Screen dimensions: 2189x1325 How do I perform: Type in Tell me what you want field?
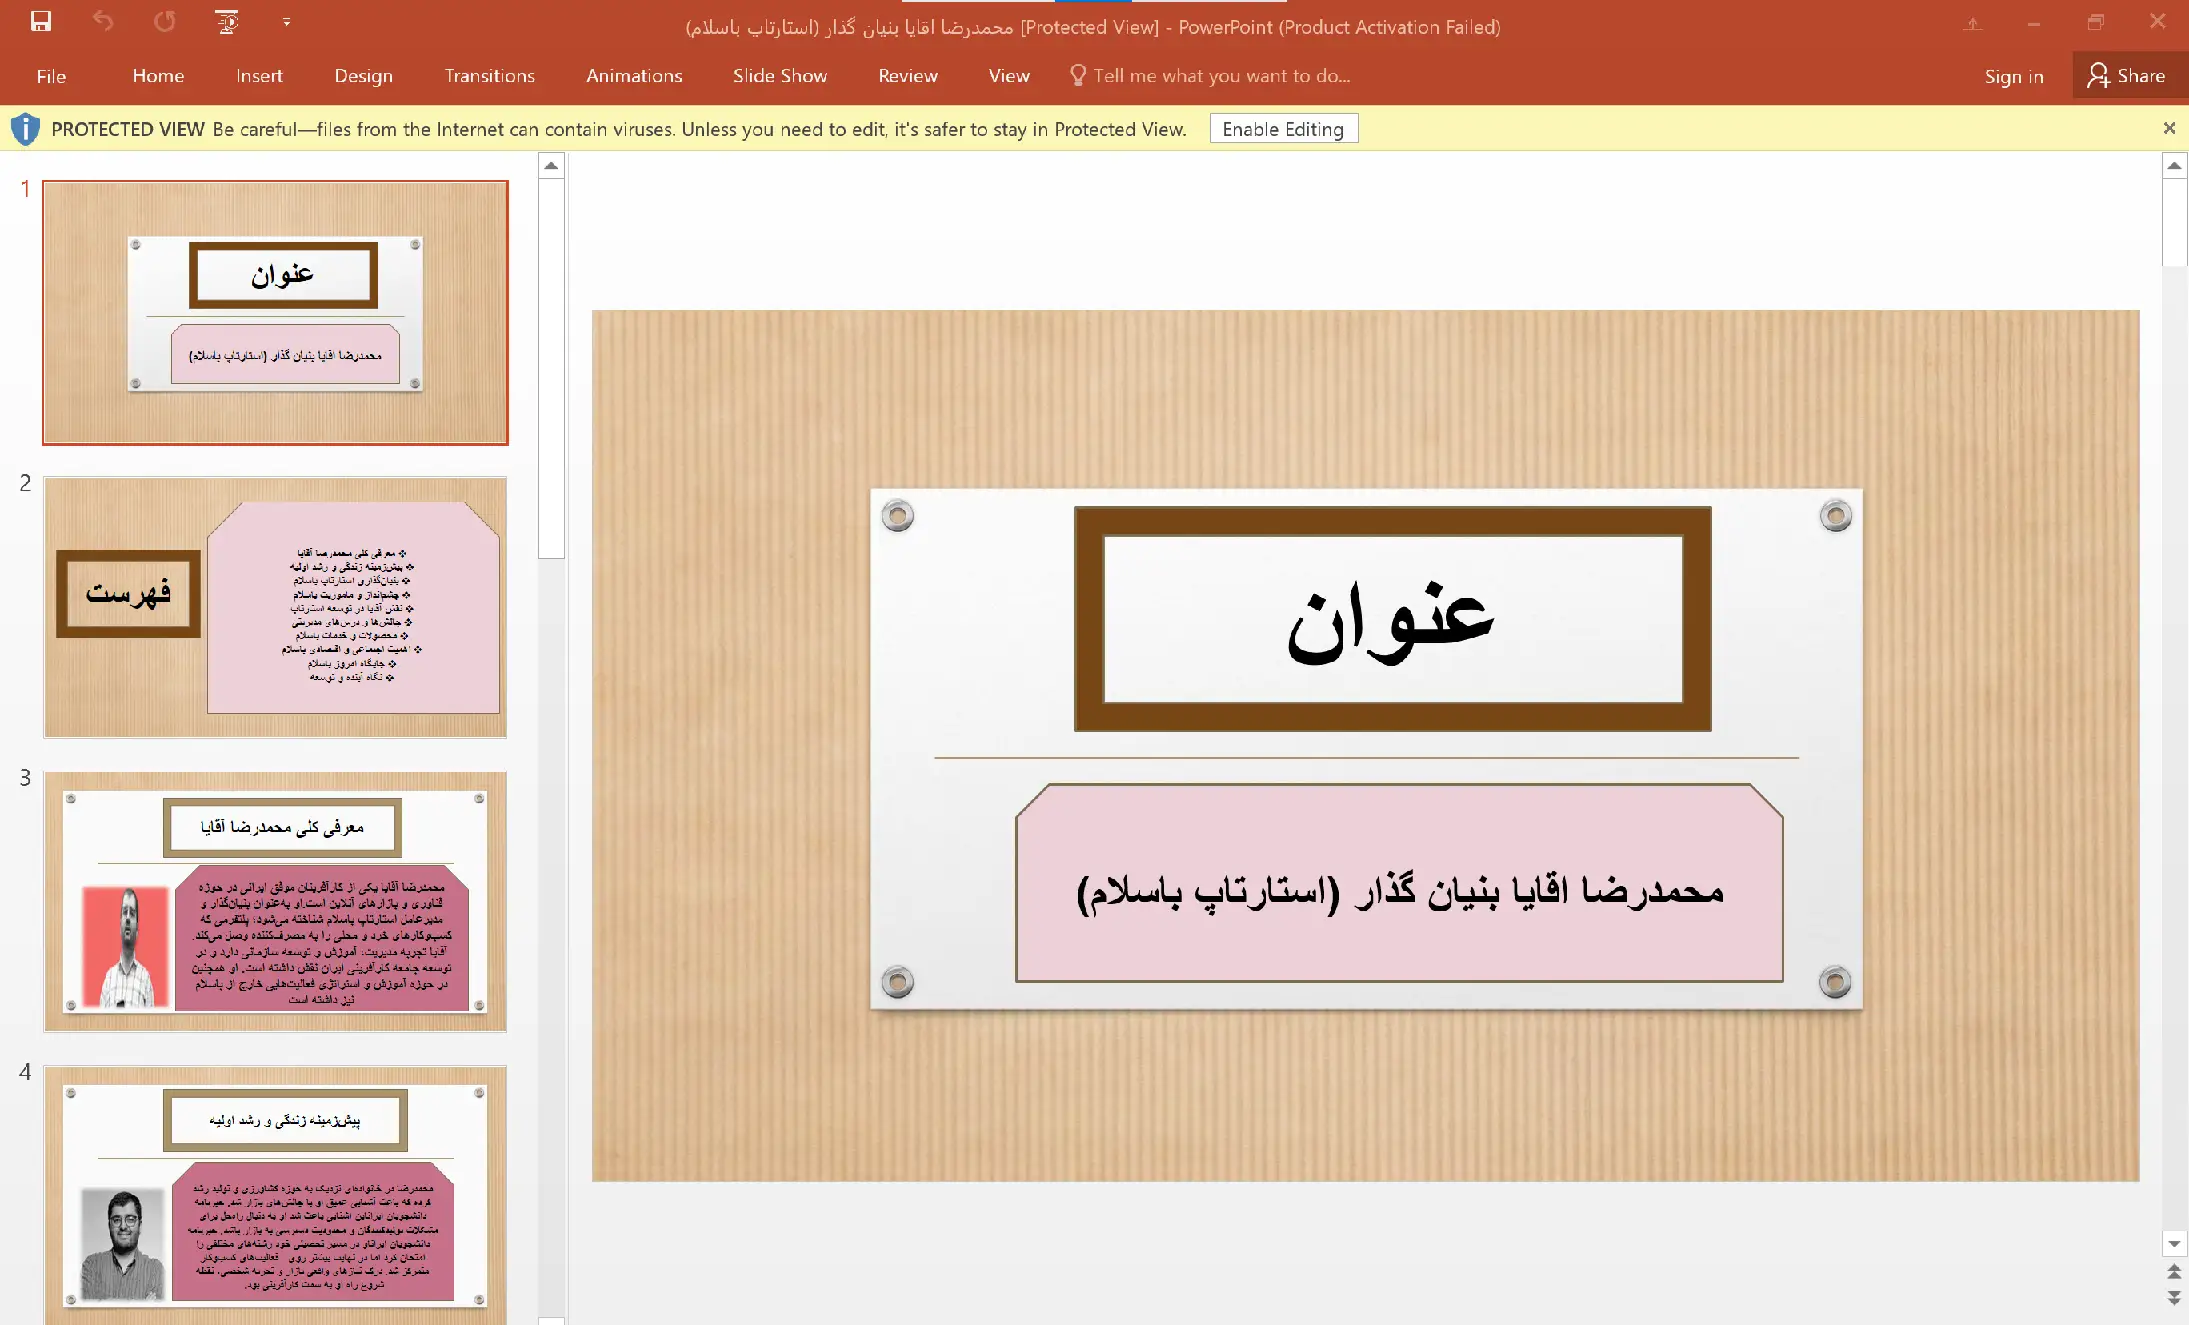point(1221,76)
